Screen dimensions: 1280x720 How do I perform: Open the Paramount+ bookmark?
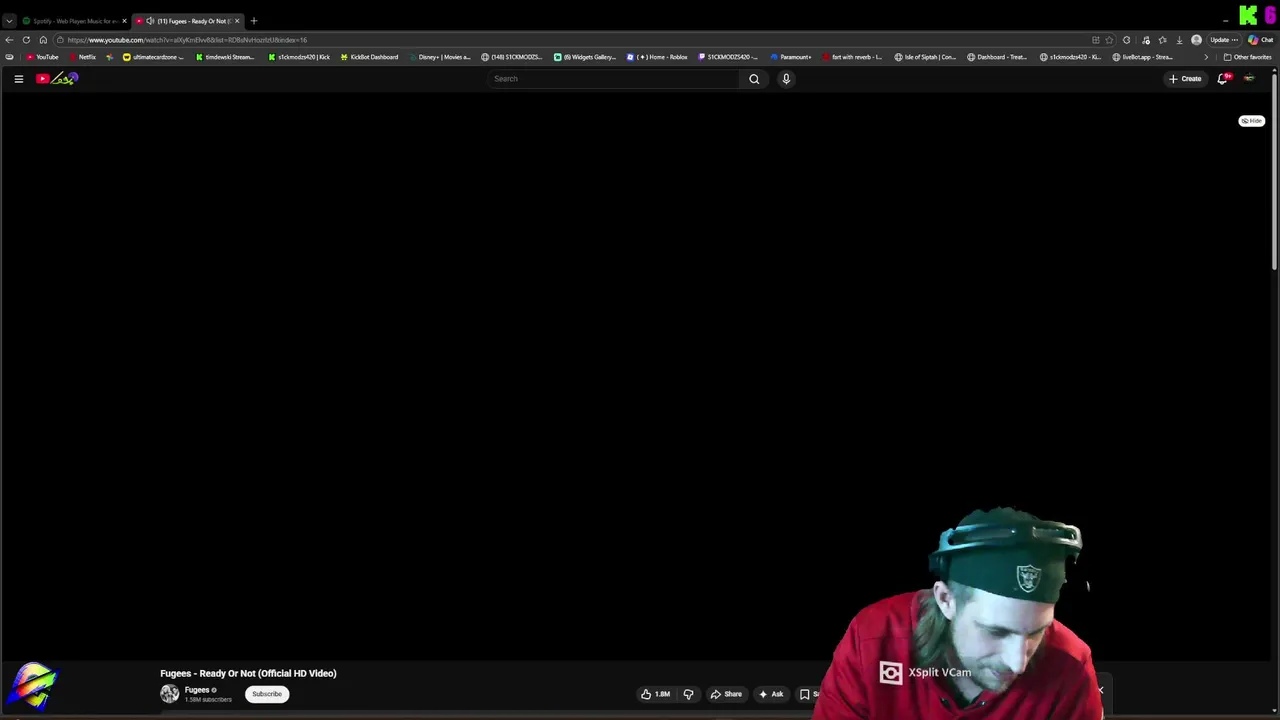791,57
